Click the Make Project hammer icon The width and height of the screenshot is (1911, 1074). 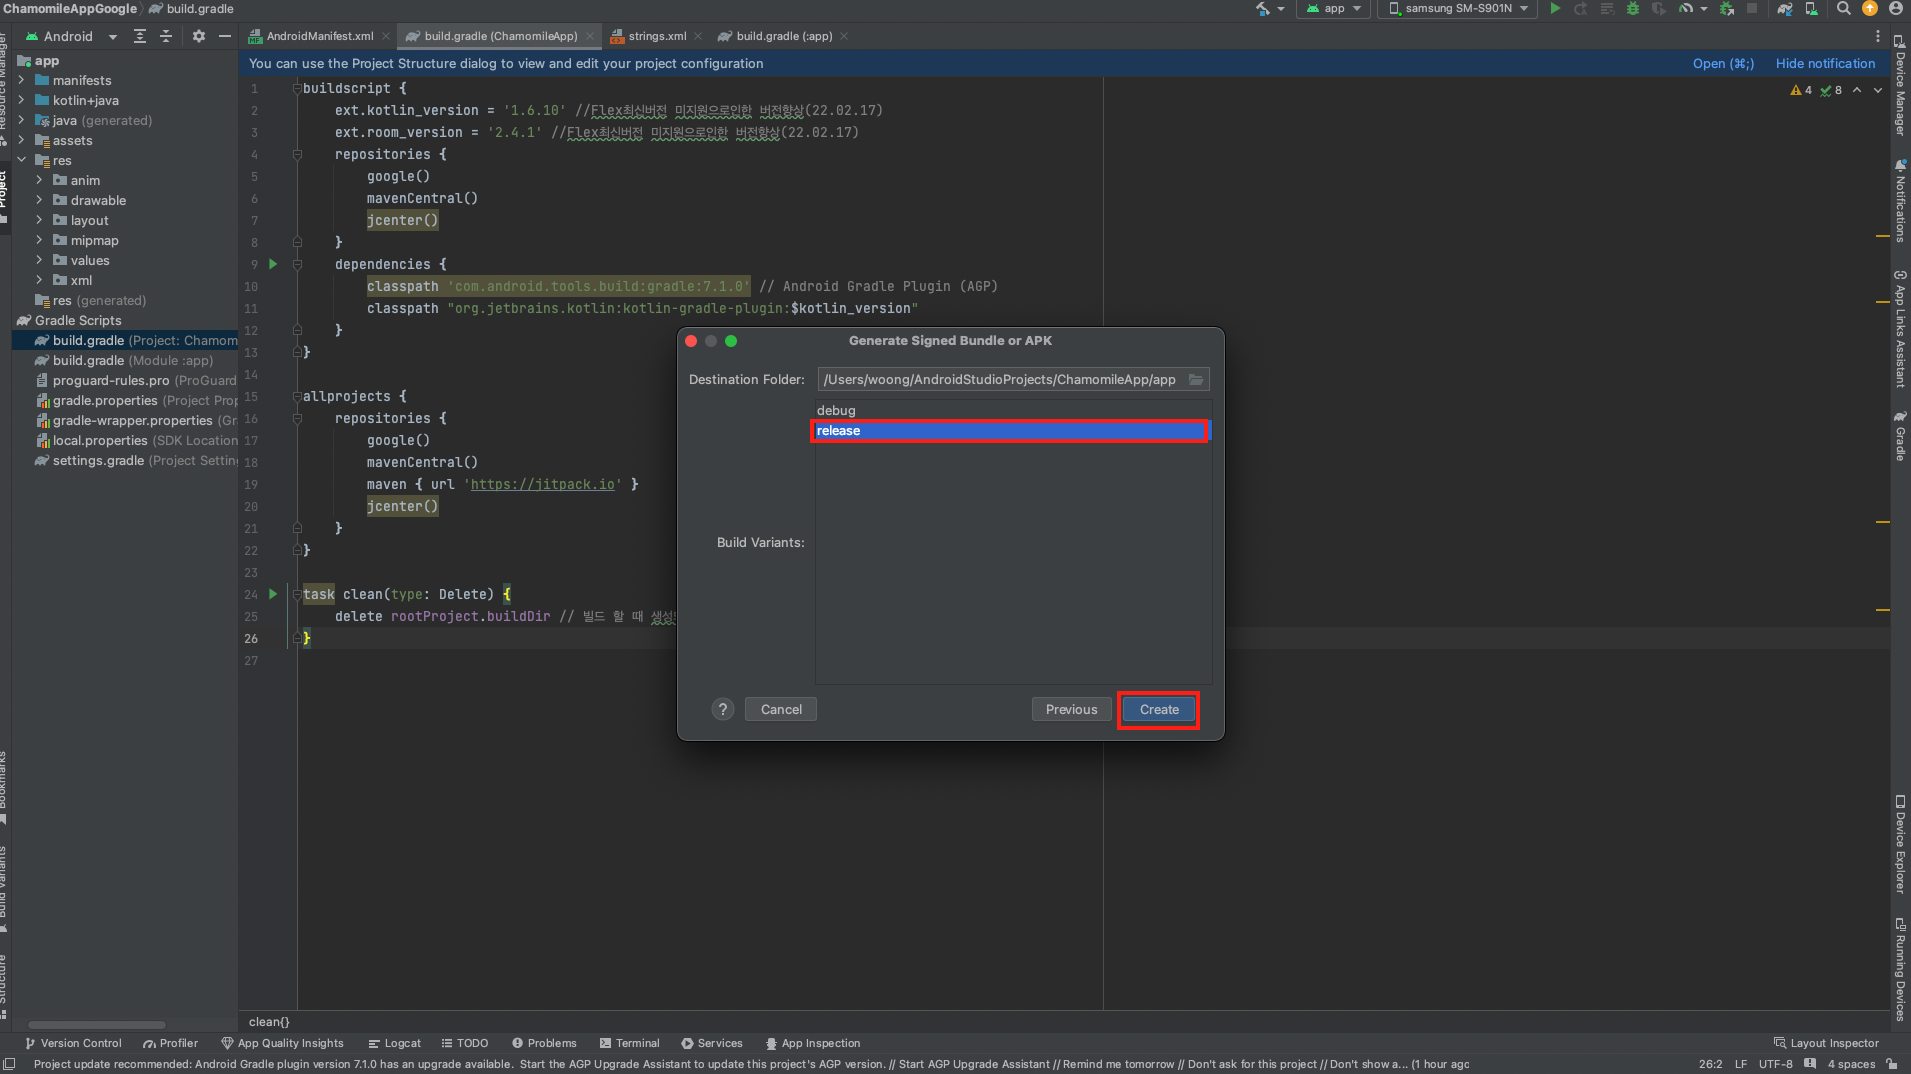tap(1263, 9)
